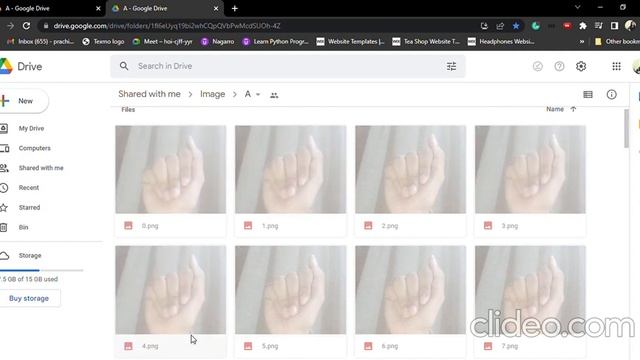Click storage usage progress bar
Screen dimensions: 640x360
coord(42,270)
